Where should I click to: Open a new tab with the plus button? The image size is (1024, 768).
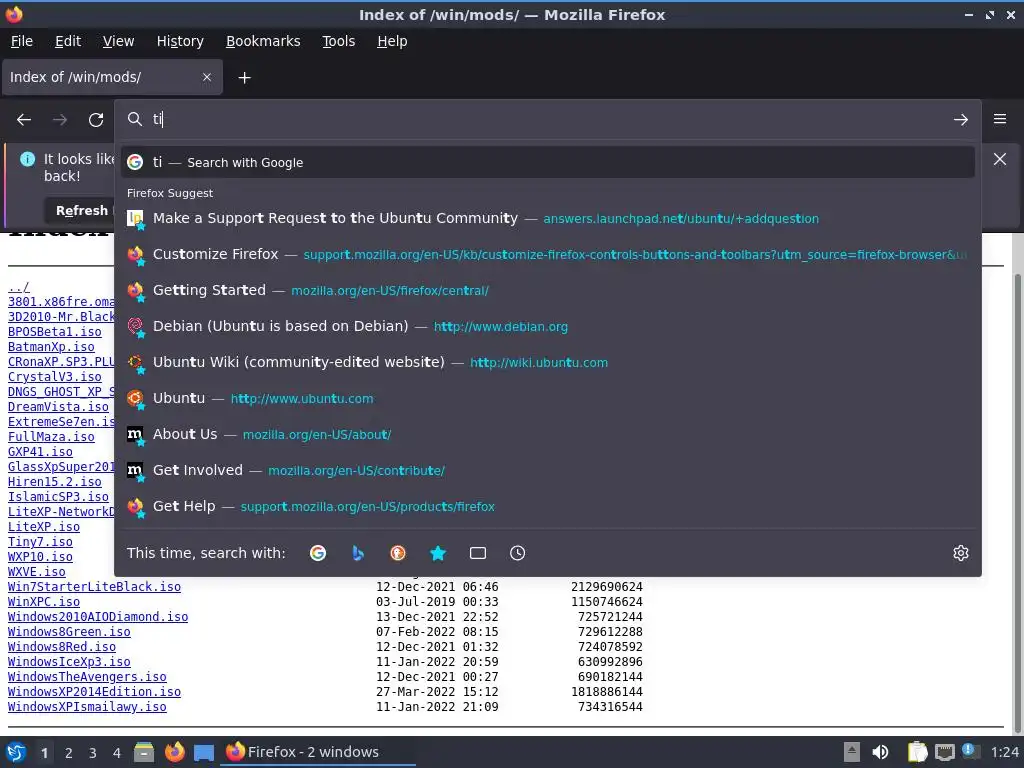(244, 78)
